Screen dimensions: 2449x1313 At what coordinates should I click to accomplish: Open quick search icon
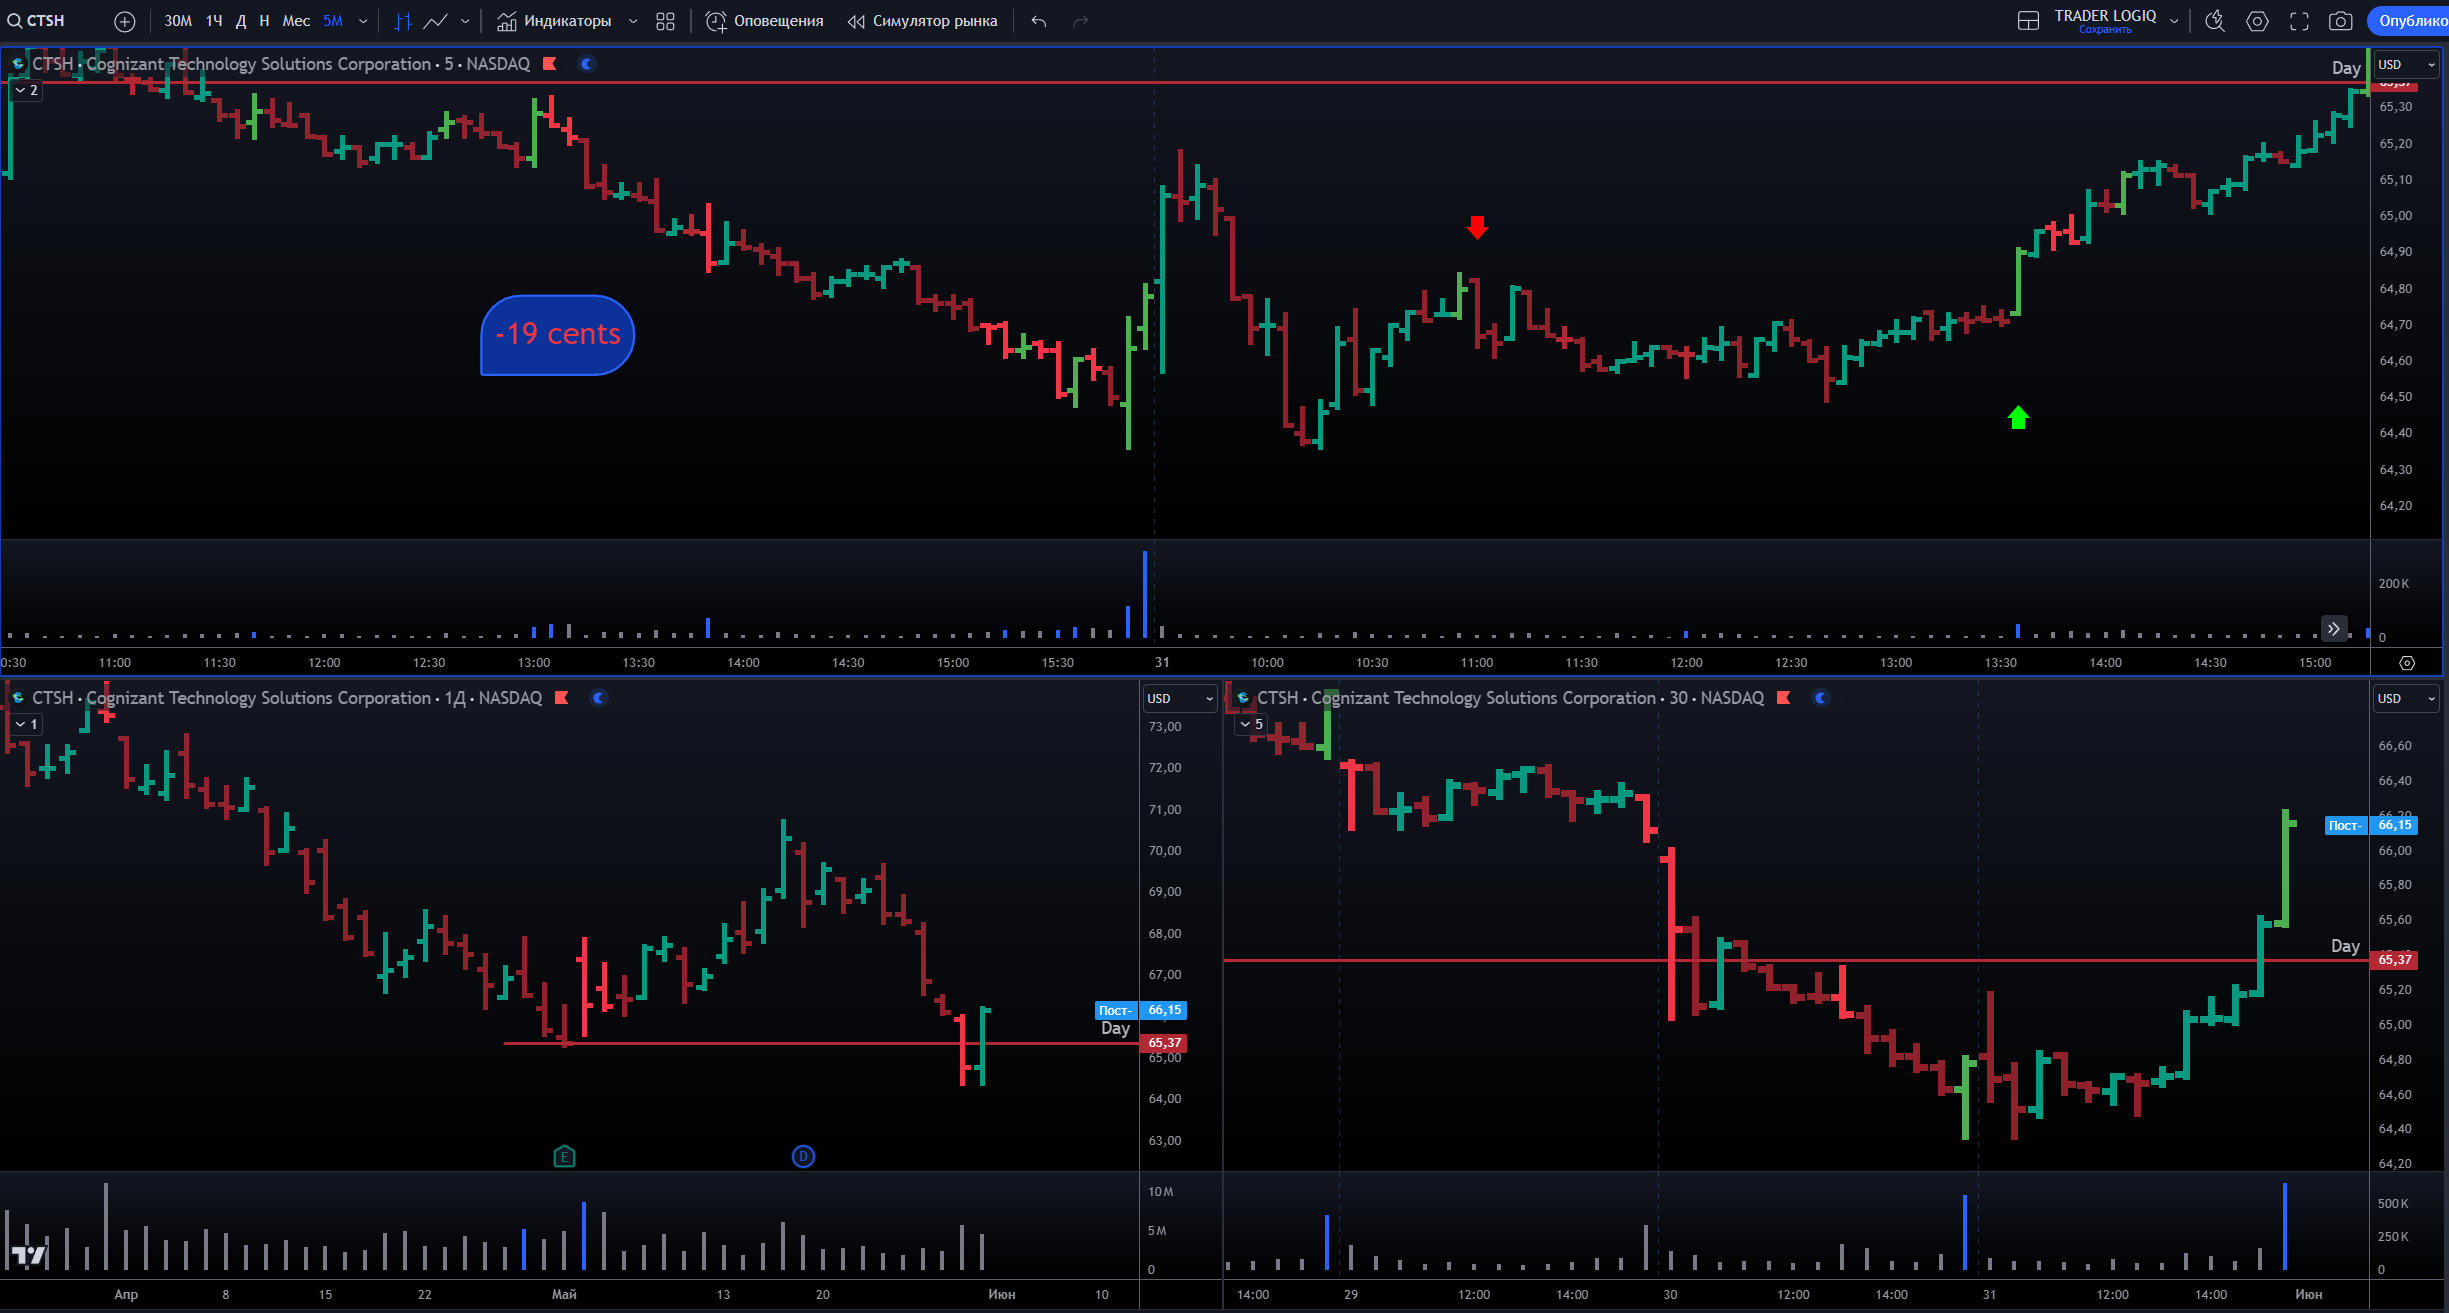(x=2215, y=21)
